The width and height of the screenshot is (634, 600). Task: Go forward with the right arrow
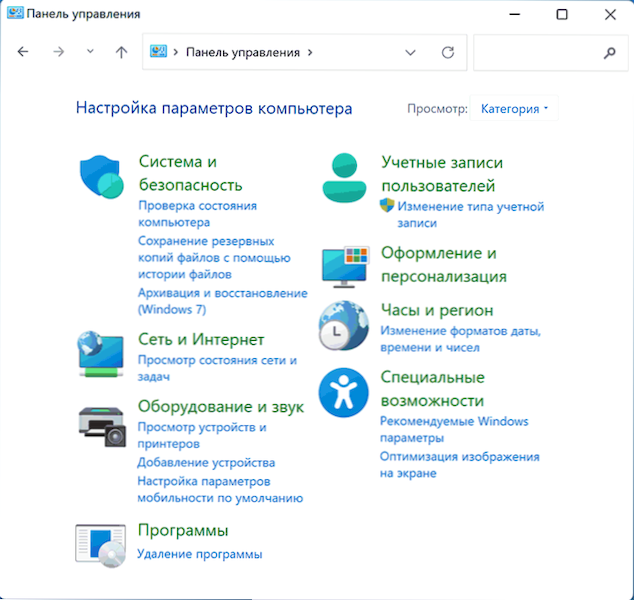click(x=59, y=52)
